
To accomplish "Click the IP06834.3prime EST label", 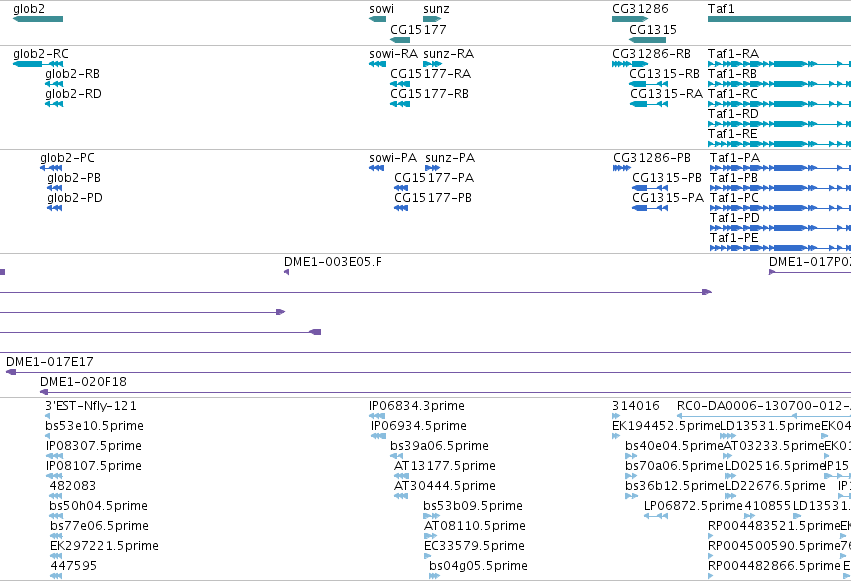I will pos(417,406).
